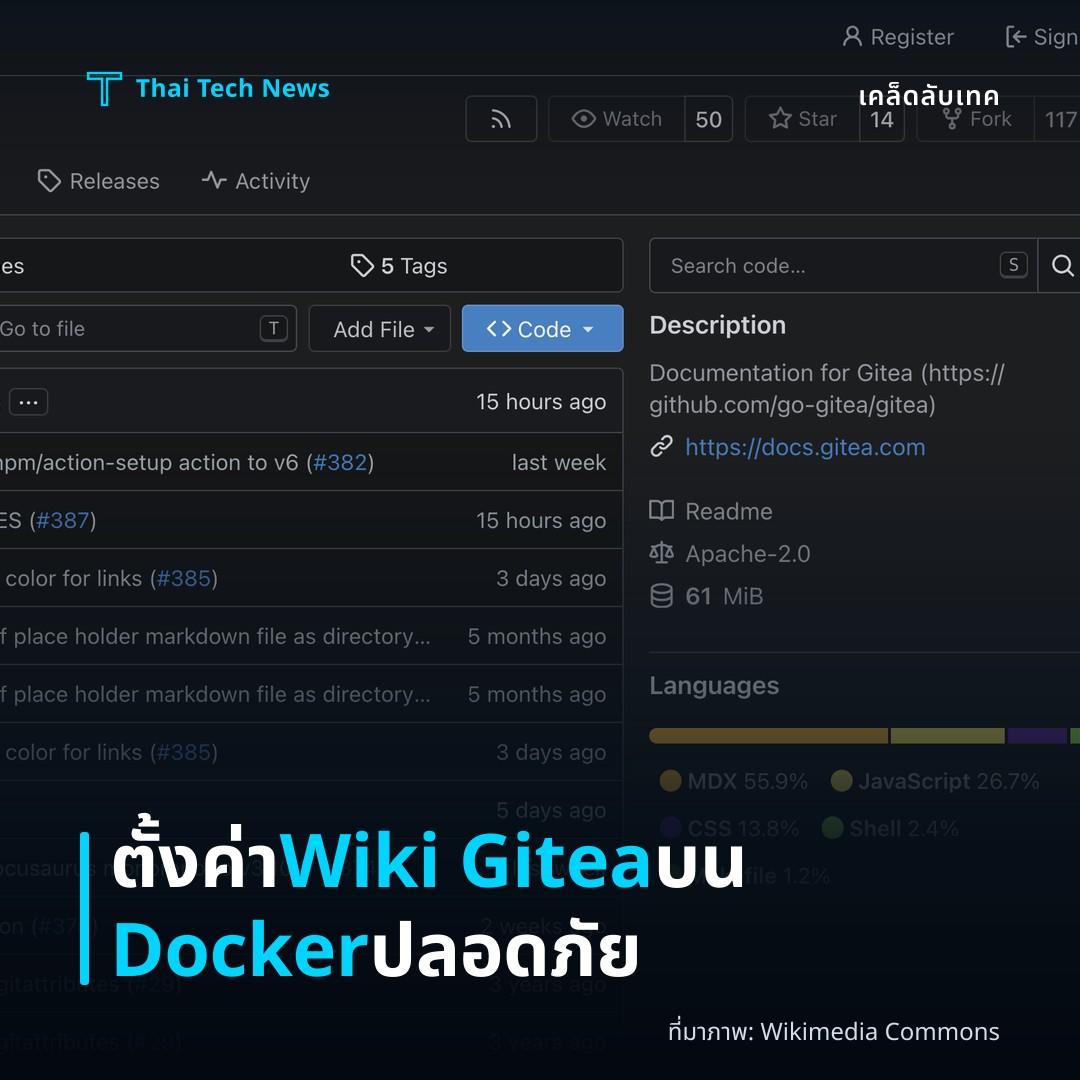Click the MDX segment of language bar
The image size is (1080, 1080).
coord(769,736)
